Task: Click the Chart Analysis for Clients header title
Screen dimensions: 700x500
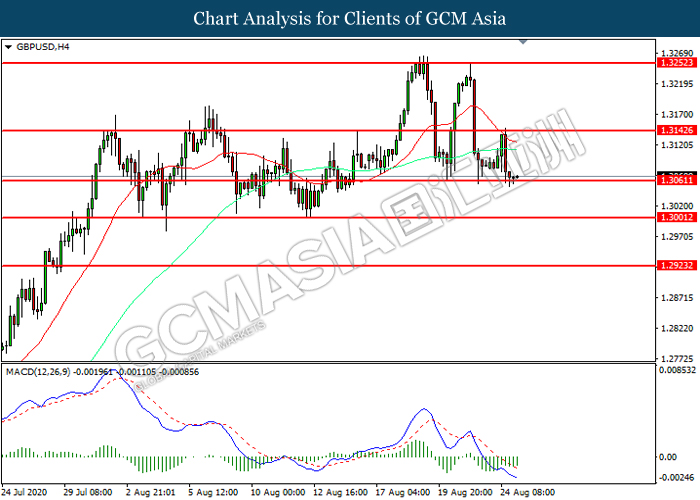Action: point(350,18)
